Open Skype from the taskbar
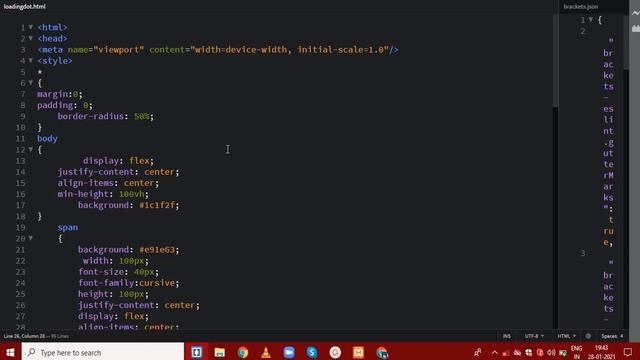The width and height of the screenshot is (640, 360). pos(312,352)
